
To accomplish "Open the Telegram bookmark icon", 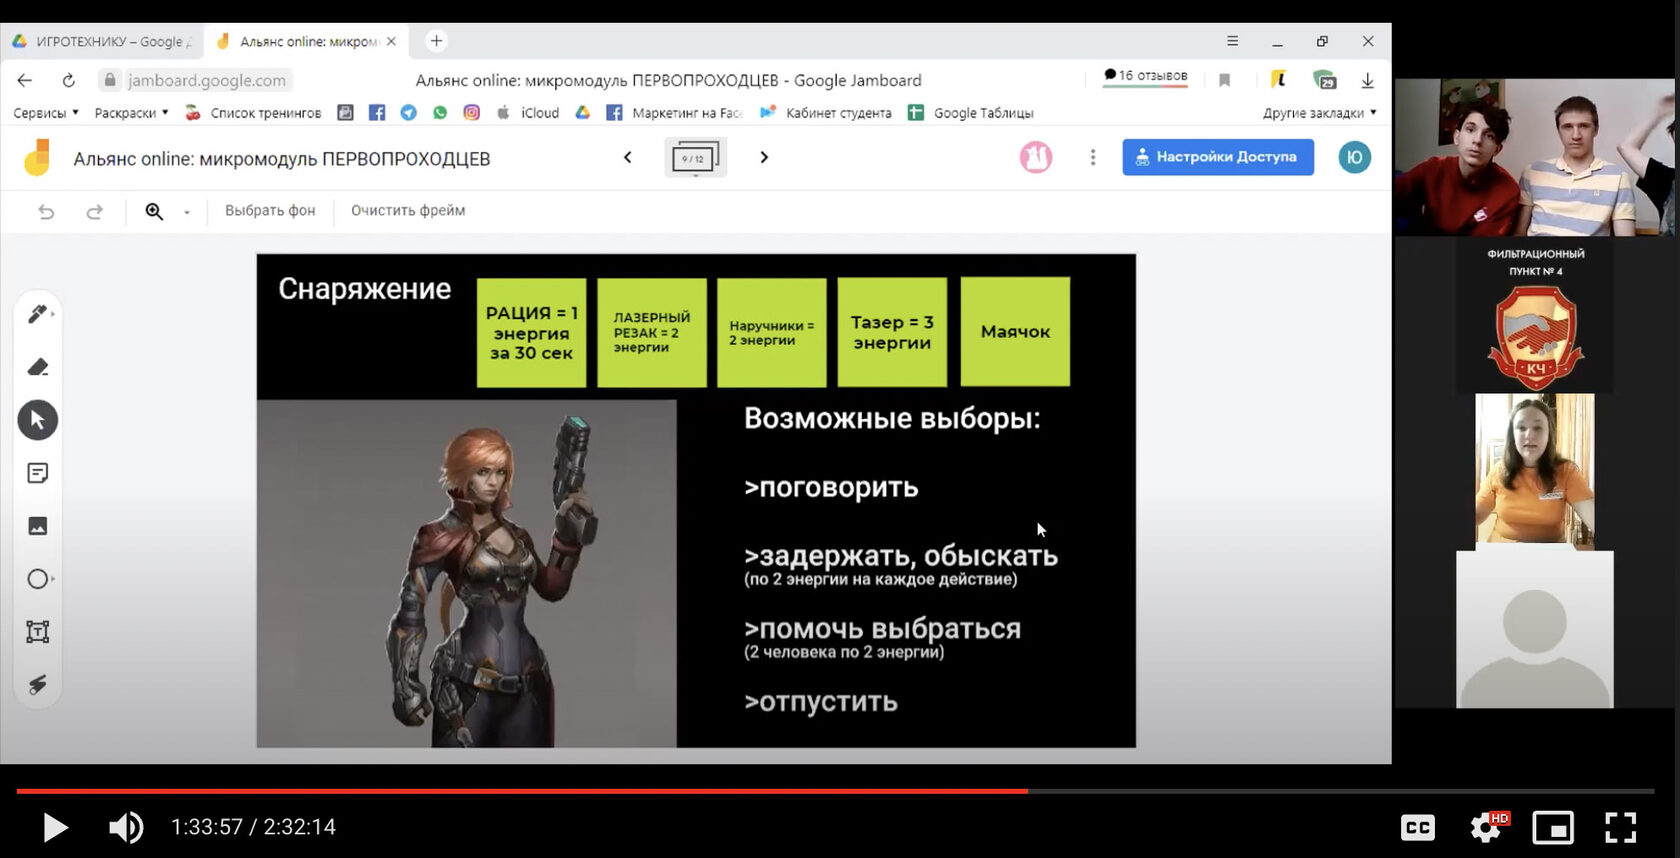I will tap(408, 113).
